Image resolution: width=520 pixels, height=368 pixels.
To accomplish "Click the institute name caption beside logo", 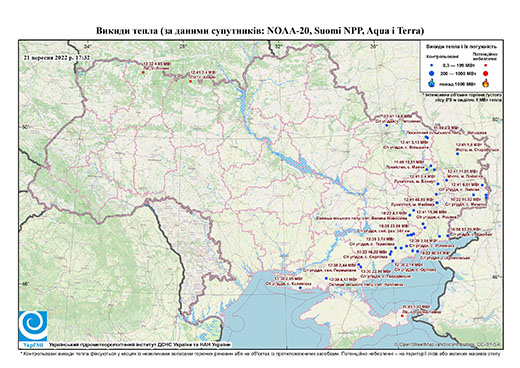I will pos(140,344).
